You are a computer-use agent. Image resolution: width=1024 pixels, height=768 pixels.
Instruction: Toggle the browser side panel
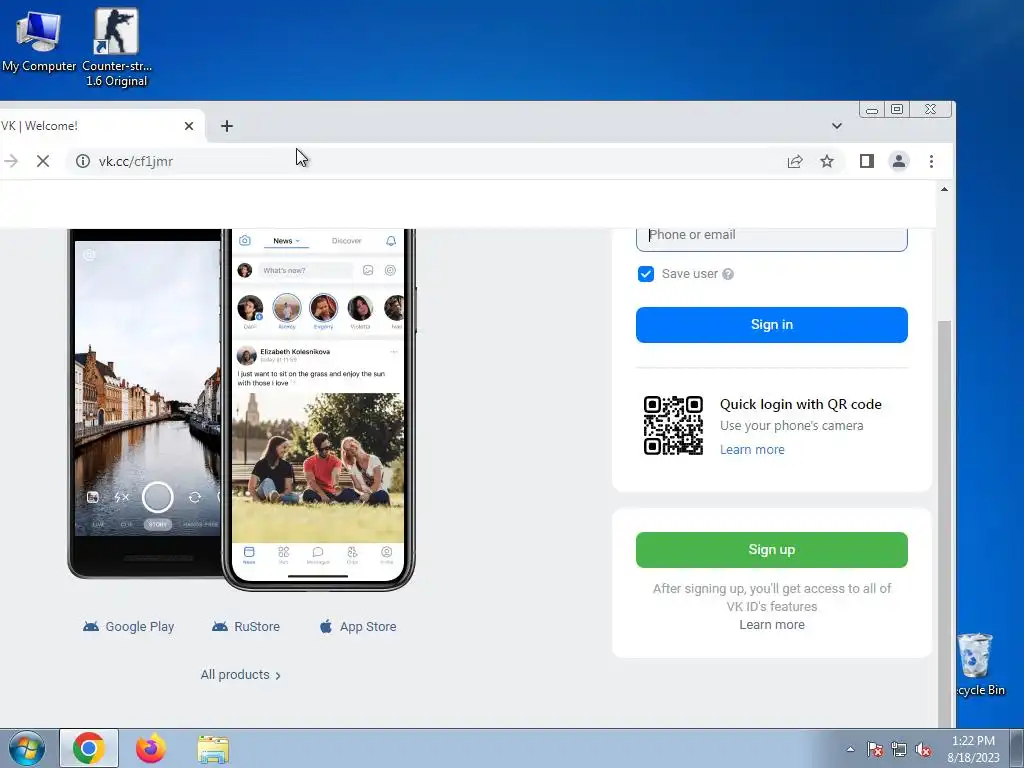click(x=867, y=161)
